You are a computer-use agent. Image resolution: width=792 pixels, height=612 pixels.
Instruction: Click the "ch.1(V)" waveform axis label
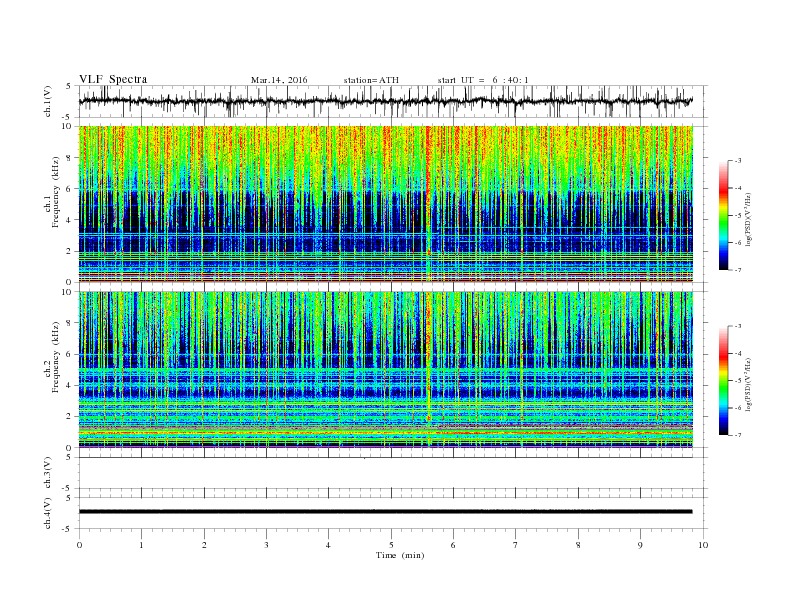pos(49,101)
